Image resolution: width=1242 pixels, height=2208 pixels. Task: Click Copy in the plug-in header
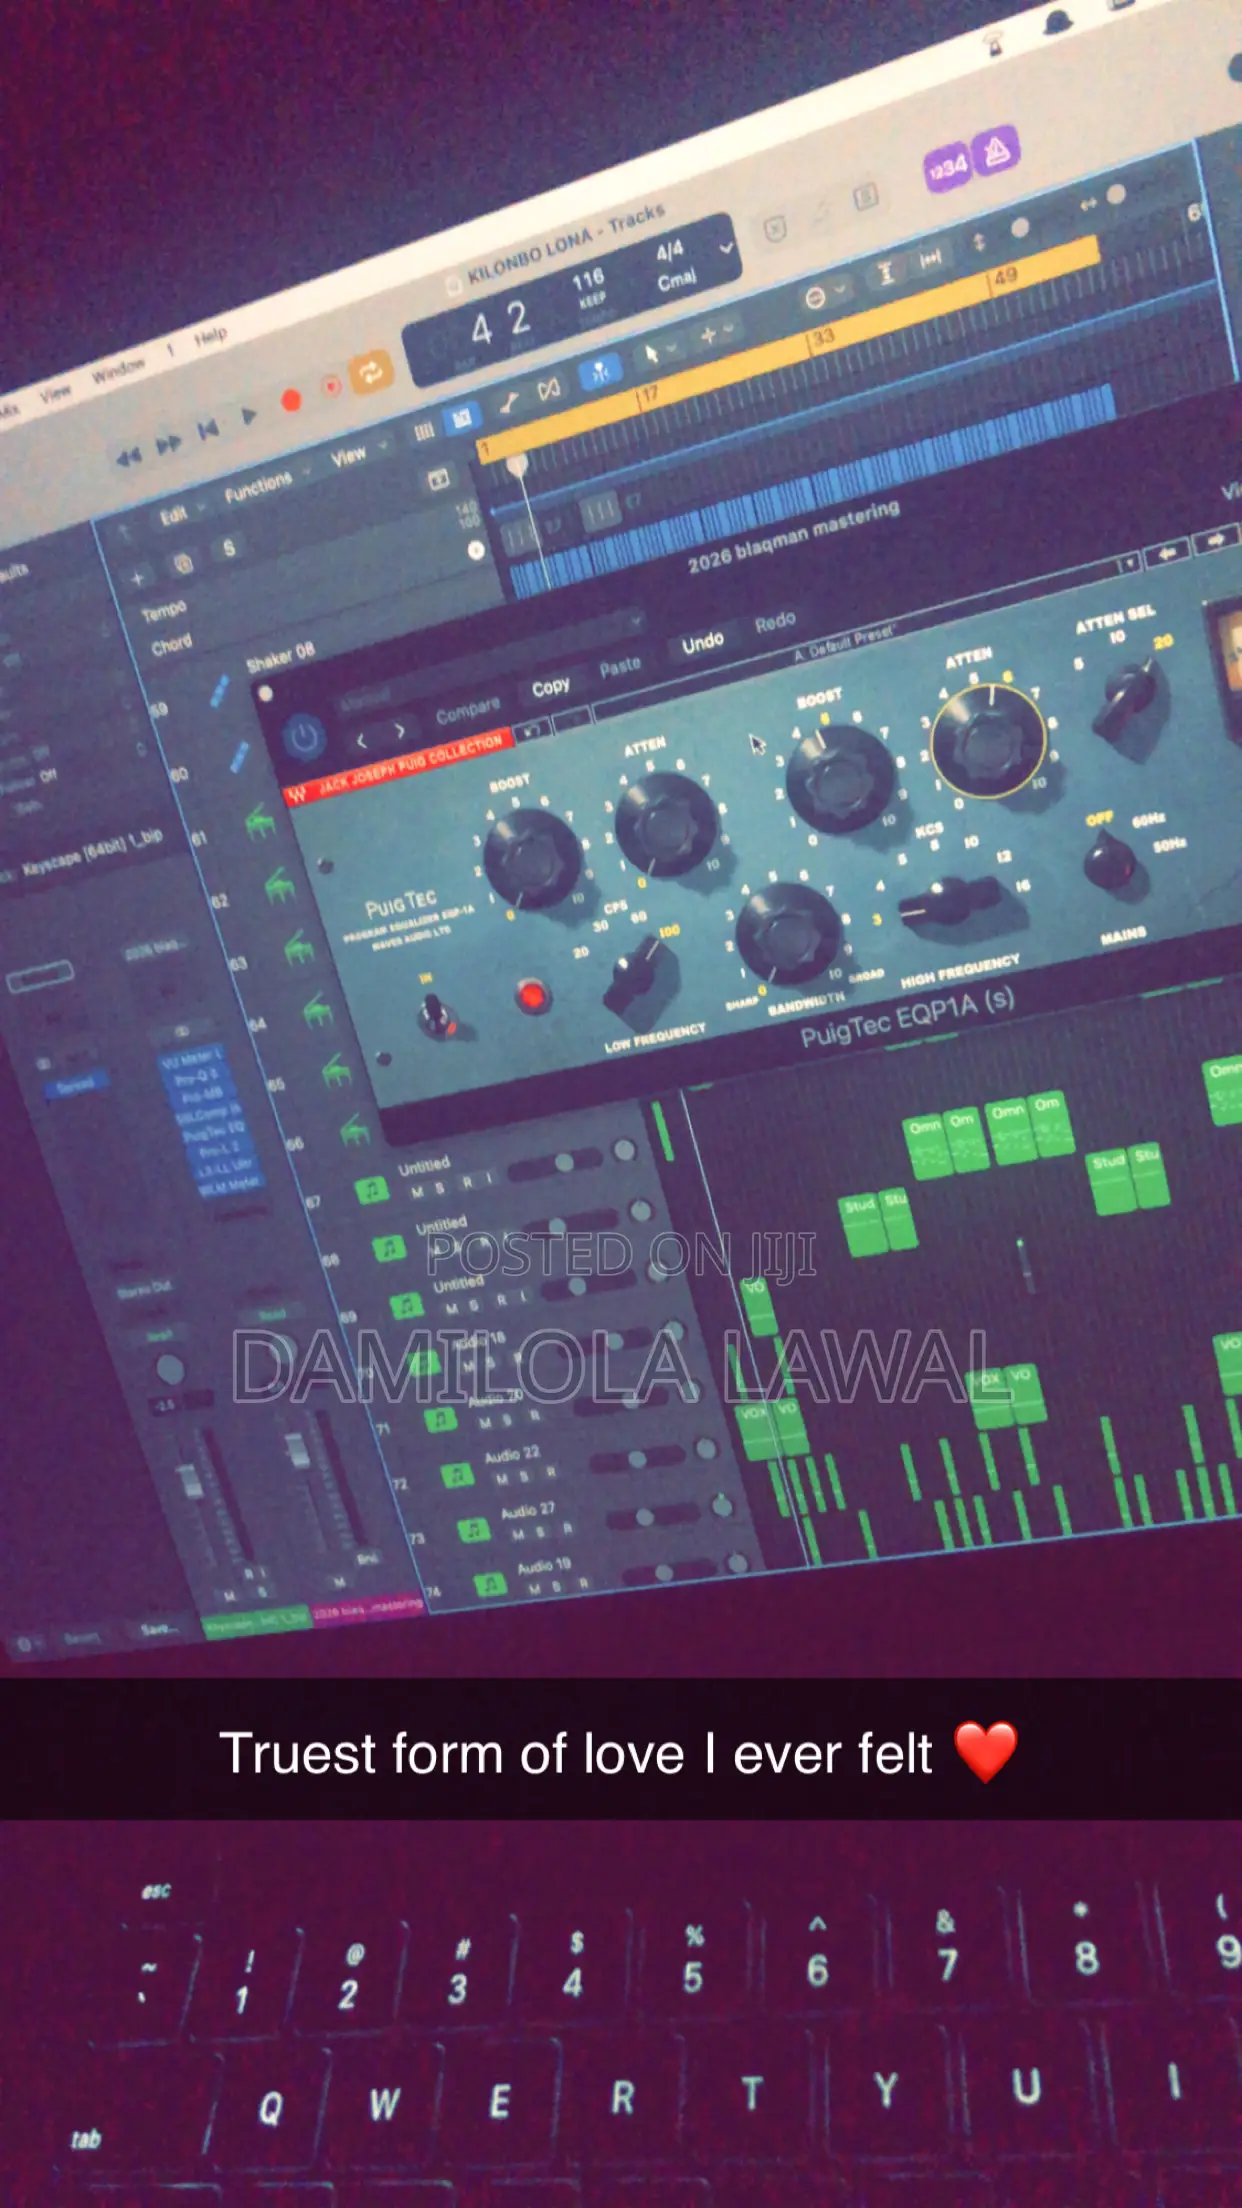(x=551, y=687)
